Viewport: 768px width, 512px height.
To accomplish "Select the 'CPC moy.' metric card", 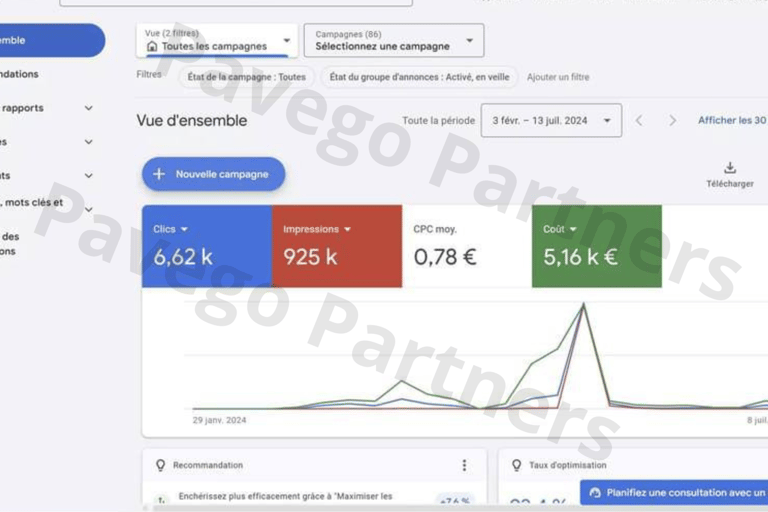I will pos(467,246).
